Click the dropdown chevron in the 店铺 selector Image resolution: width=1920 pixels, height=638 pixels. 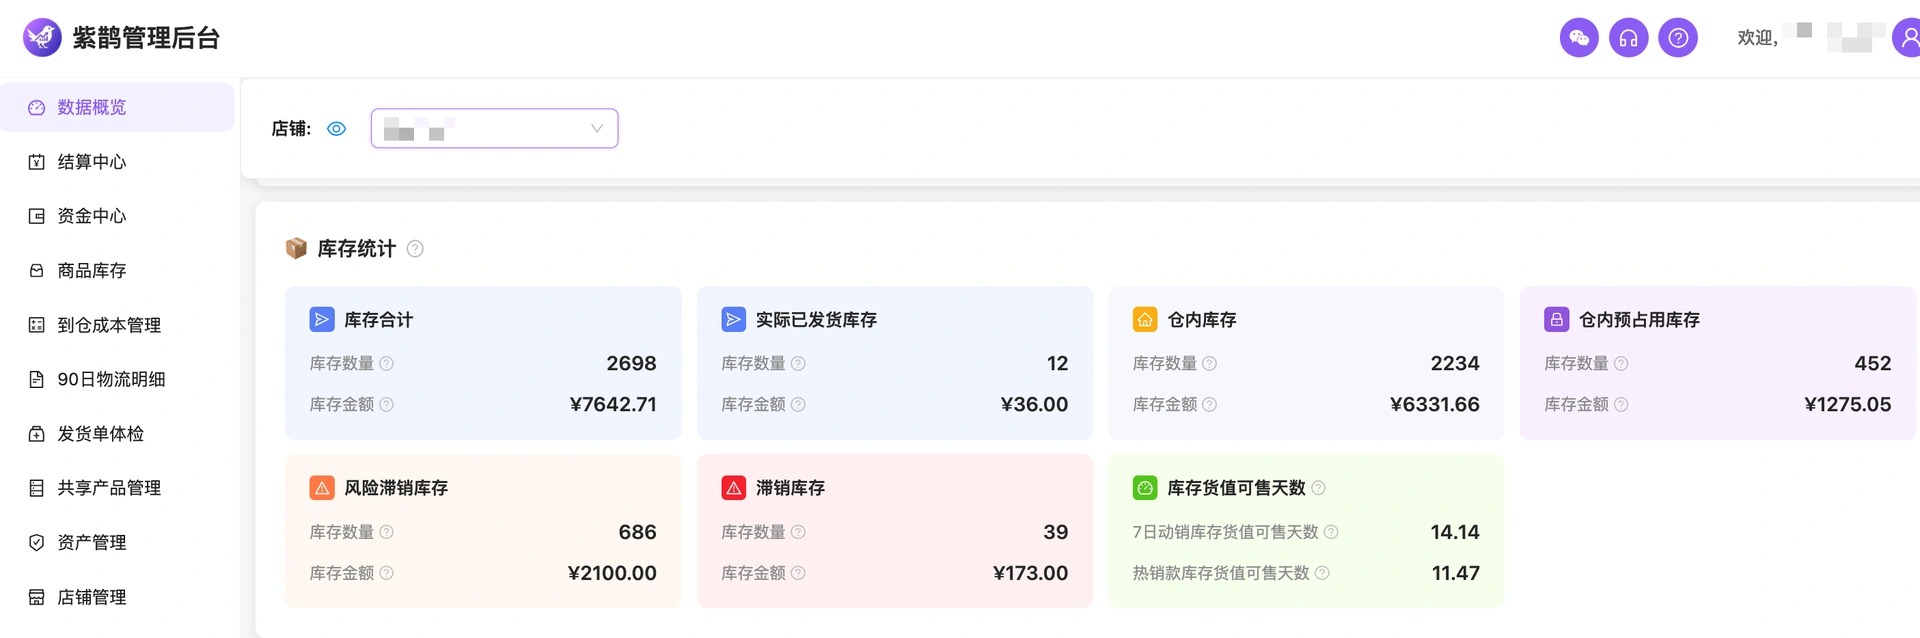(x=597, y=128)
